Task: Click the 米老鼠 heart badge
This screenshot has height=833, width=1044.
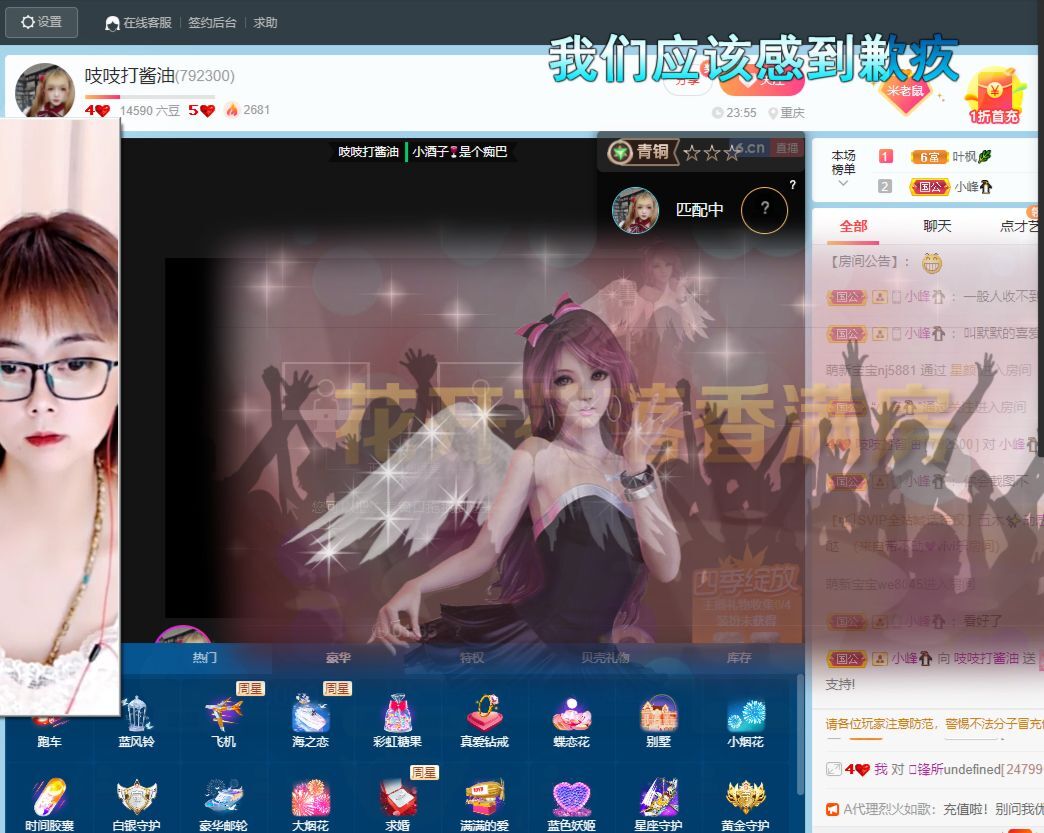Action: [x=905, y=92]
